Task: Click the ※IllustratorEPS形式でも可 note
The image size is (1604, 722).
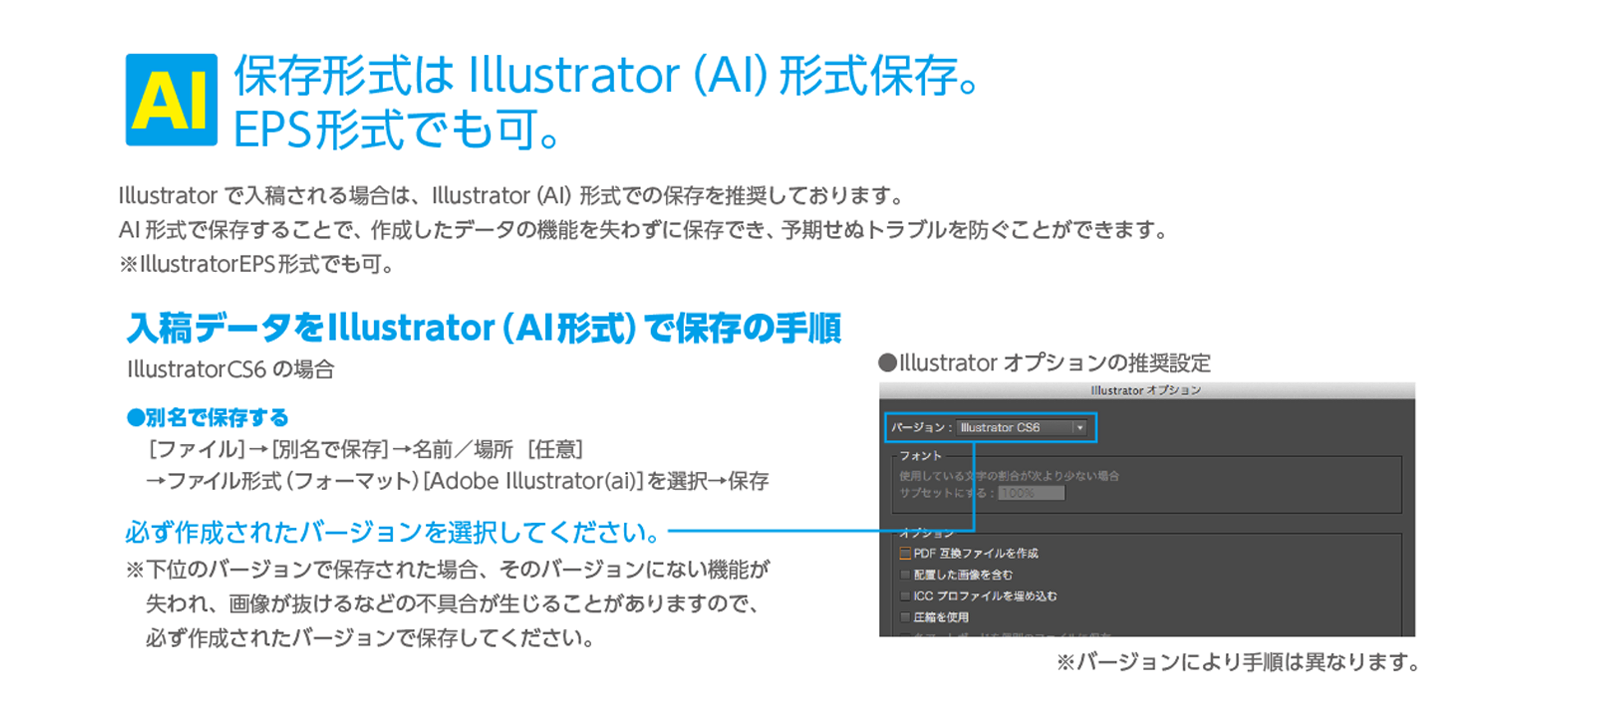Action: tap(257, 264)
